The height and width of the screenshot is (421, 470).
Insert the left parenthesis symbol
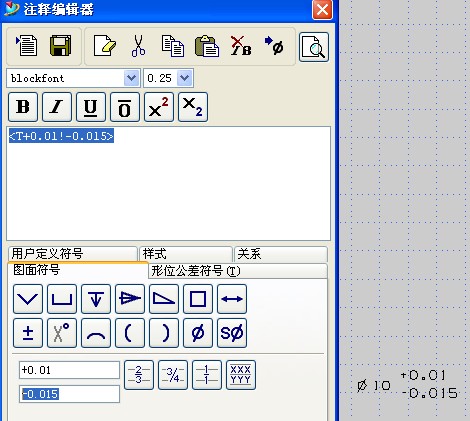[130, 333]
